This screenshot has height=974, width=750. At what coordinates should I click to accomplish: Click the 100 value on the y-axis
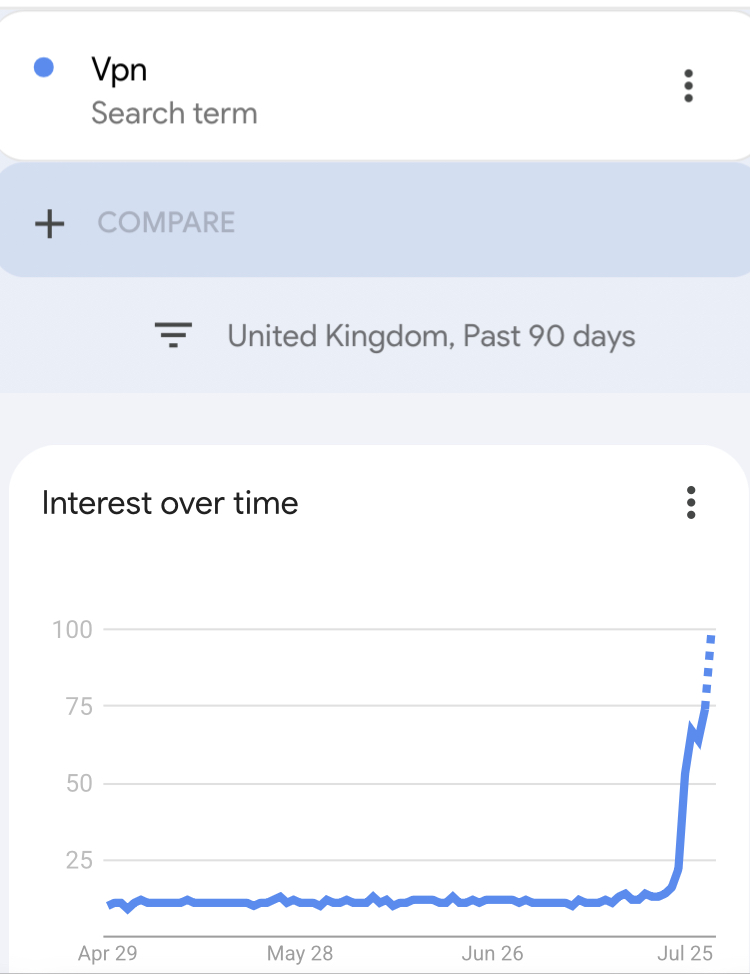72,629
